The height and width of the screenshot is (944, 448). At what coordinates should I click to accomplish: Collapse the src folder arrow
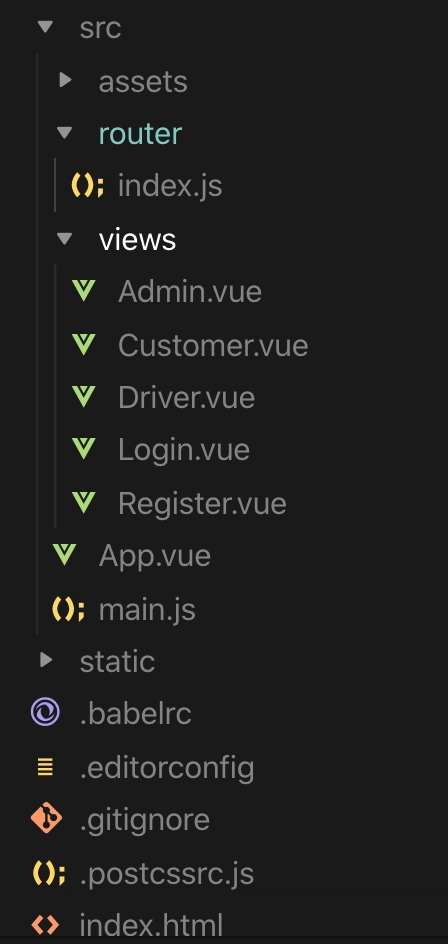(45, 26)
